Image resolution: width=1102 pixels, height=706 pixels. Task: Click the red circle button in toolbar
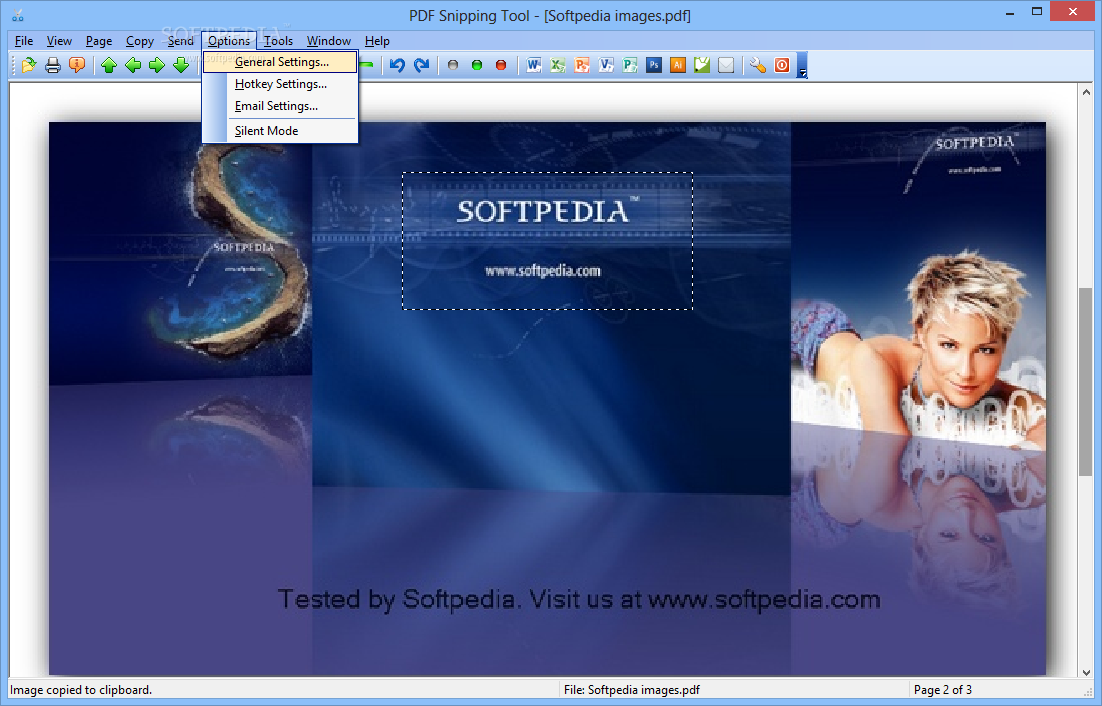(500, 65)
